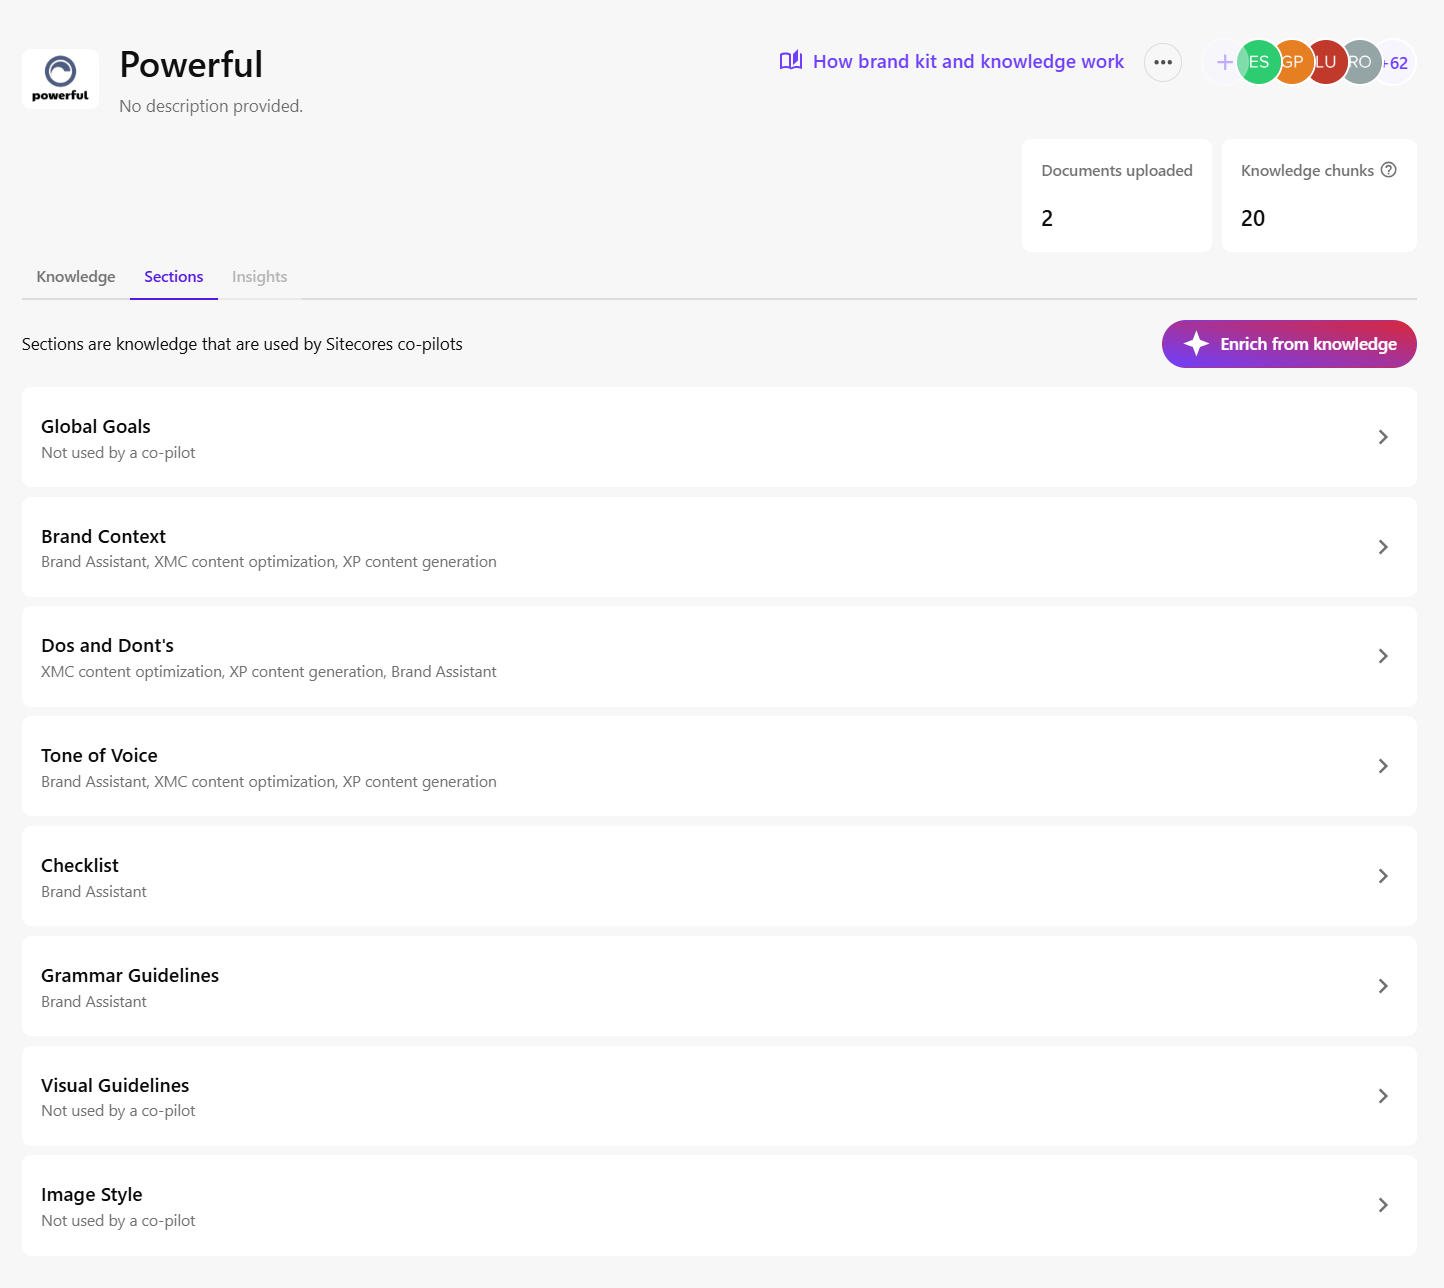
Task: Open the Image Style section title
Action: click(x=92, y=1195)
